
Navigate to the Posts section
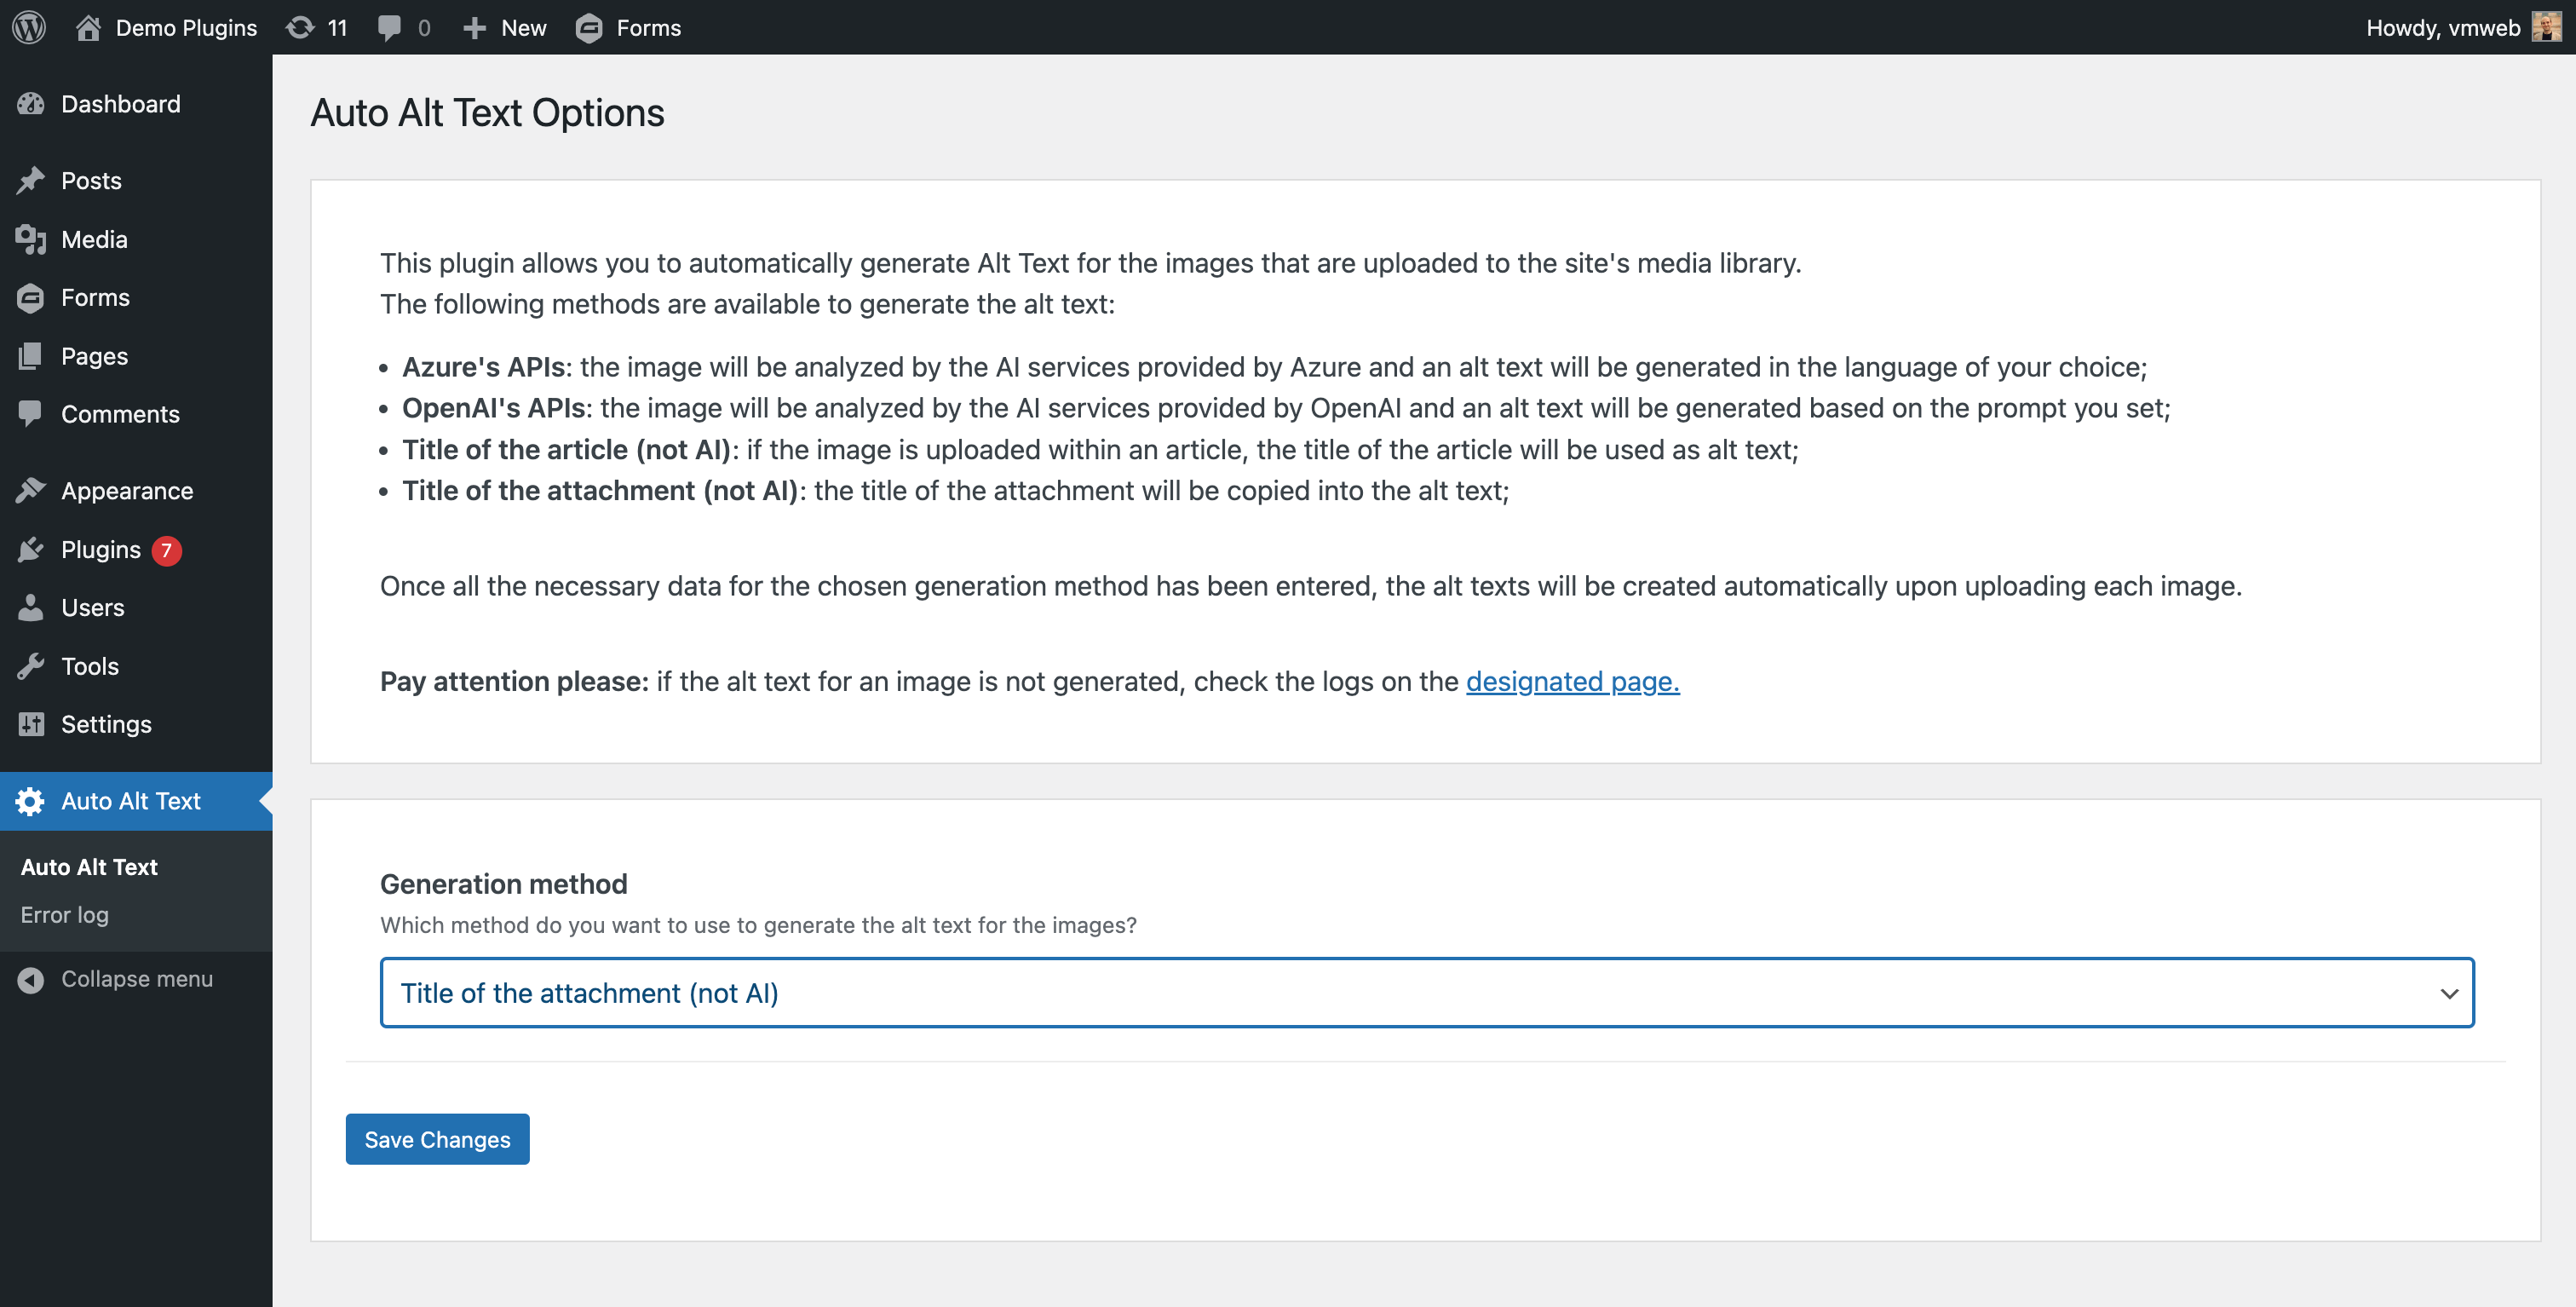pos(90,178)
